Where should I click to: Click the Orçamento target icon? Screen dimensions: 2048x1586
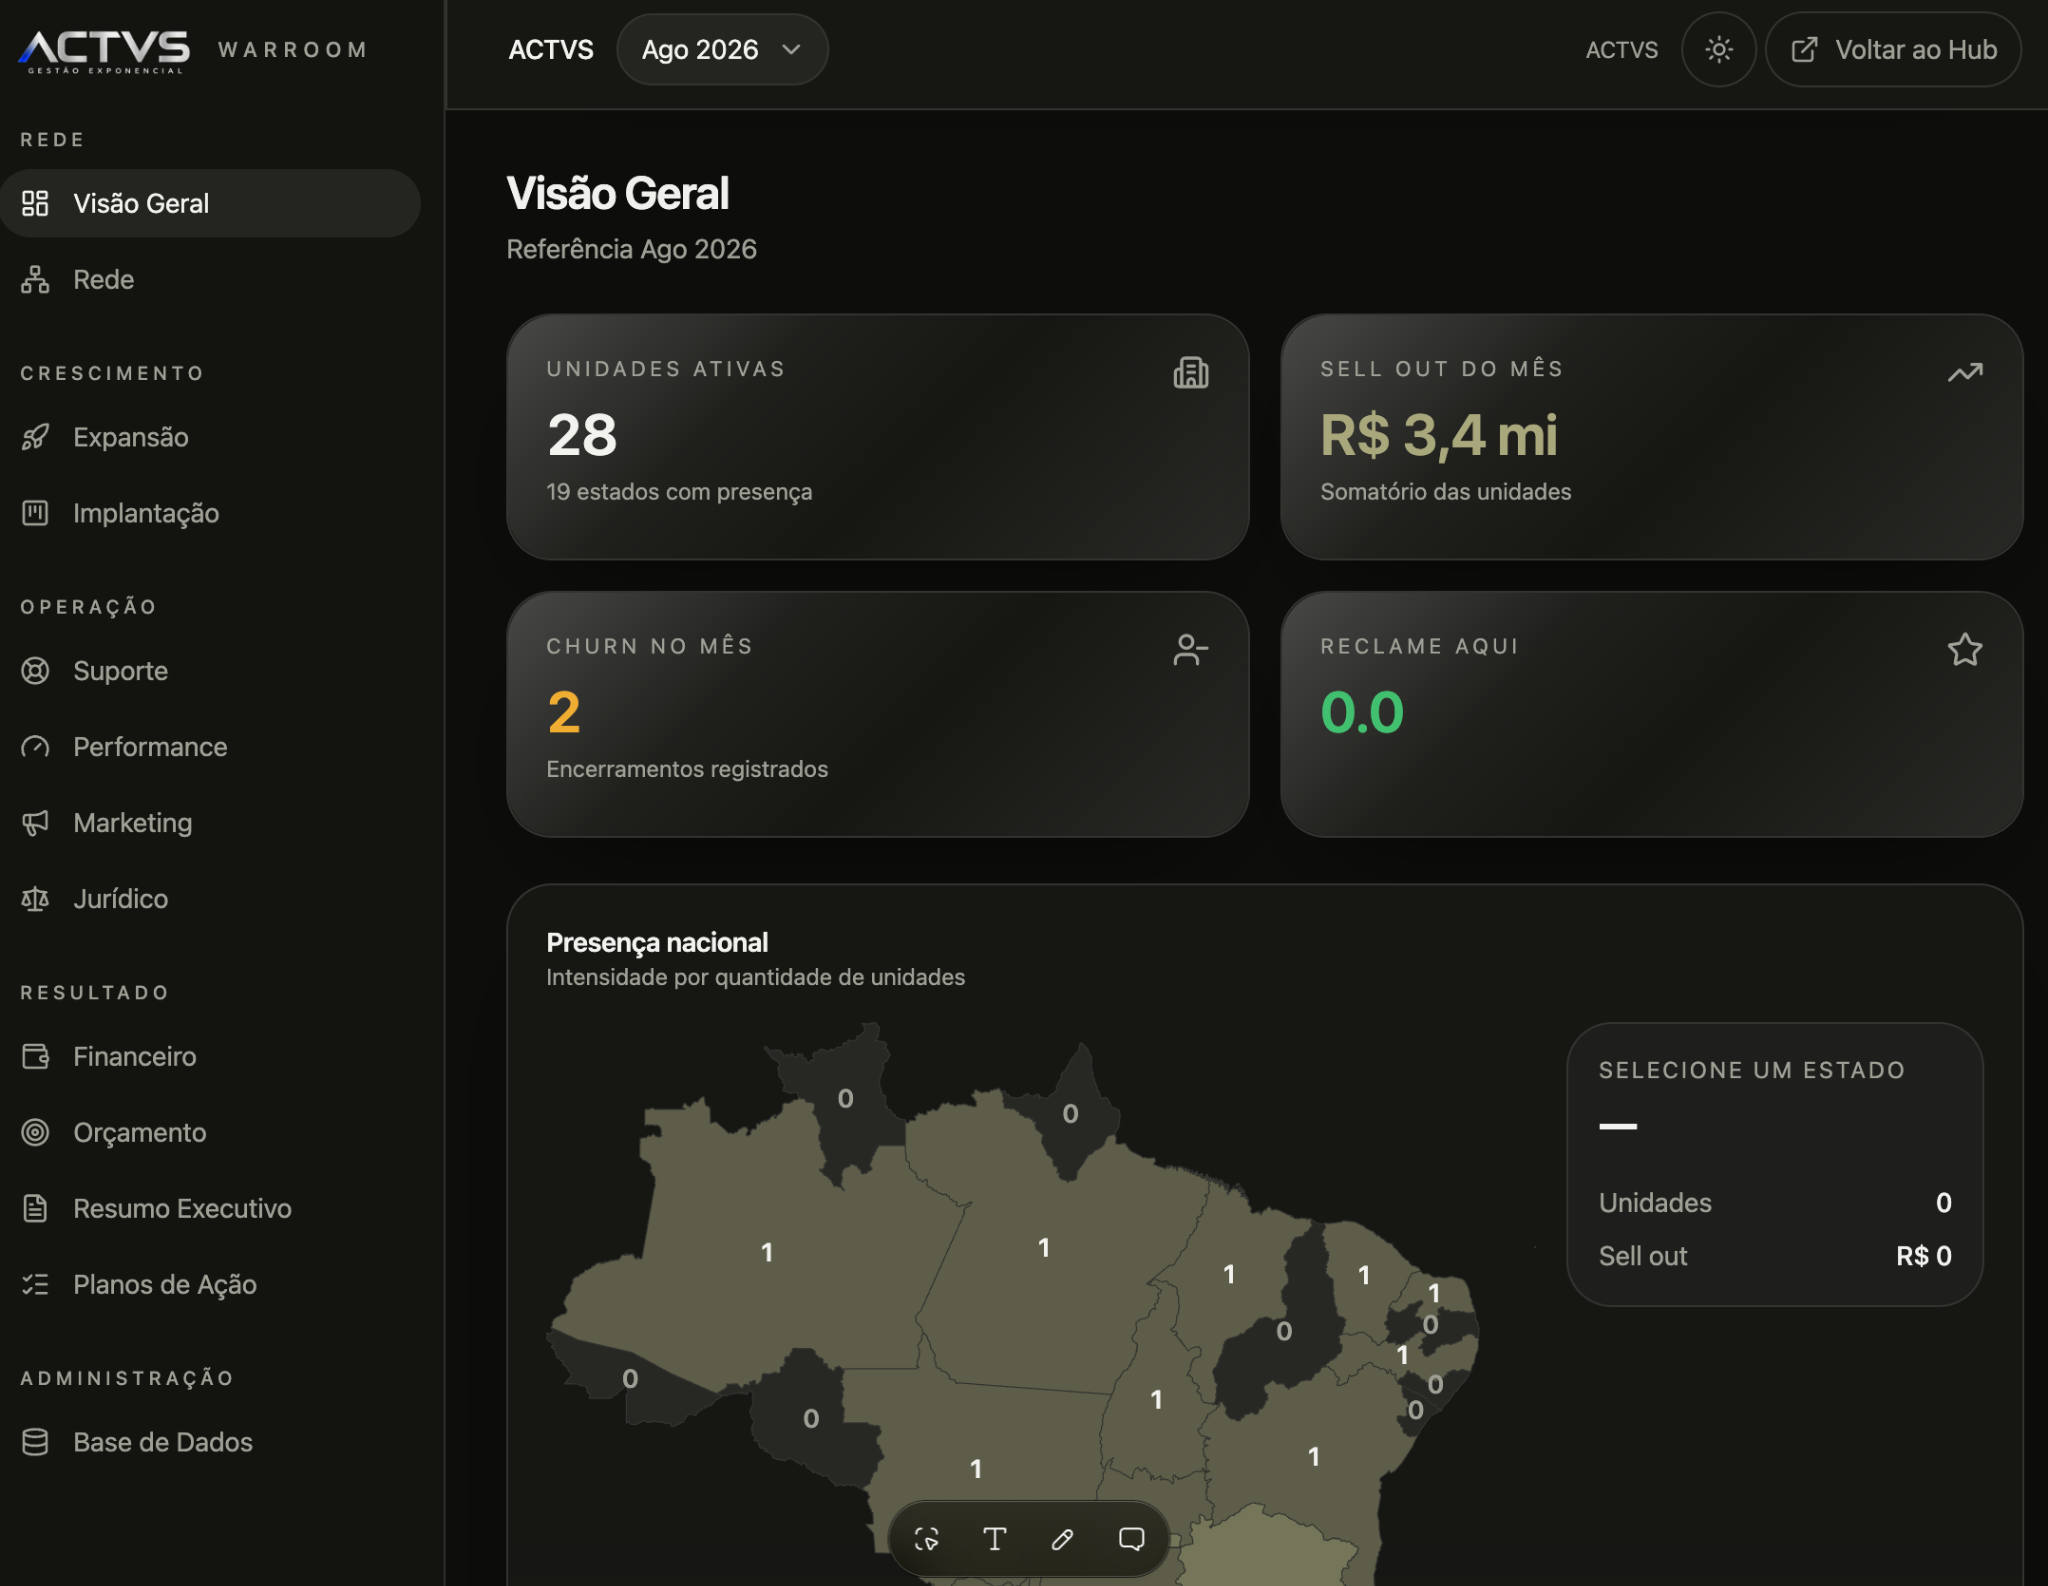click(x=35, y=1133)
